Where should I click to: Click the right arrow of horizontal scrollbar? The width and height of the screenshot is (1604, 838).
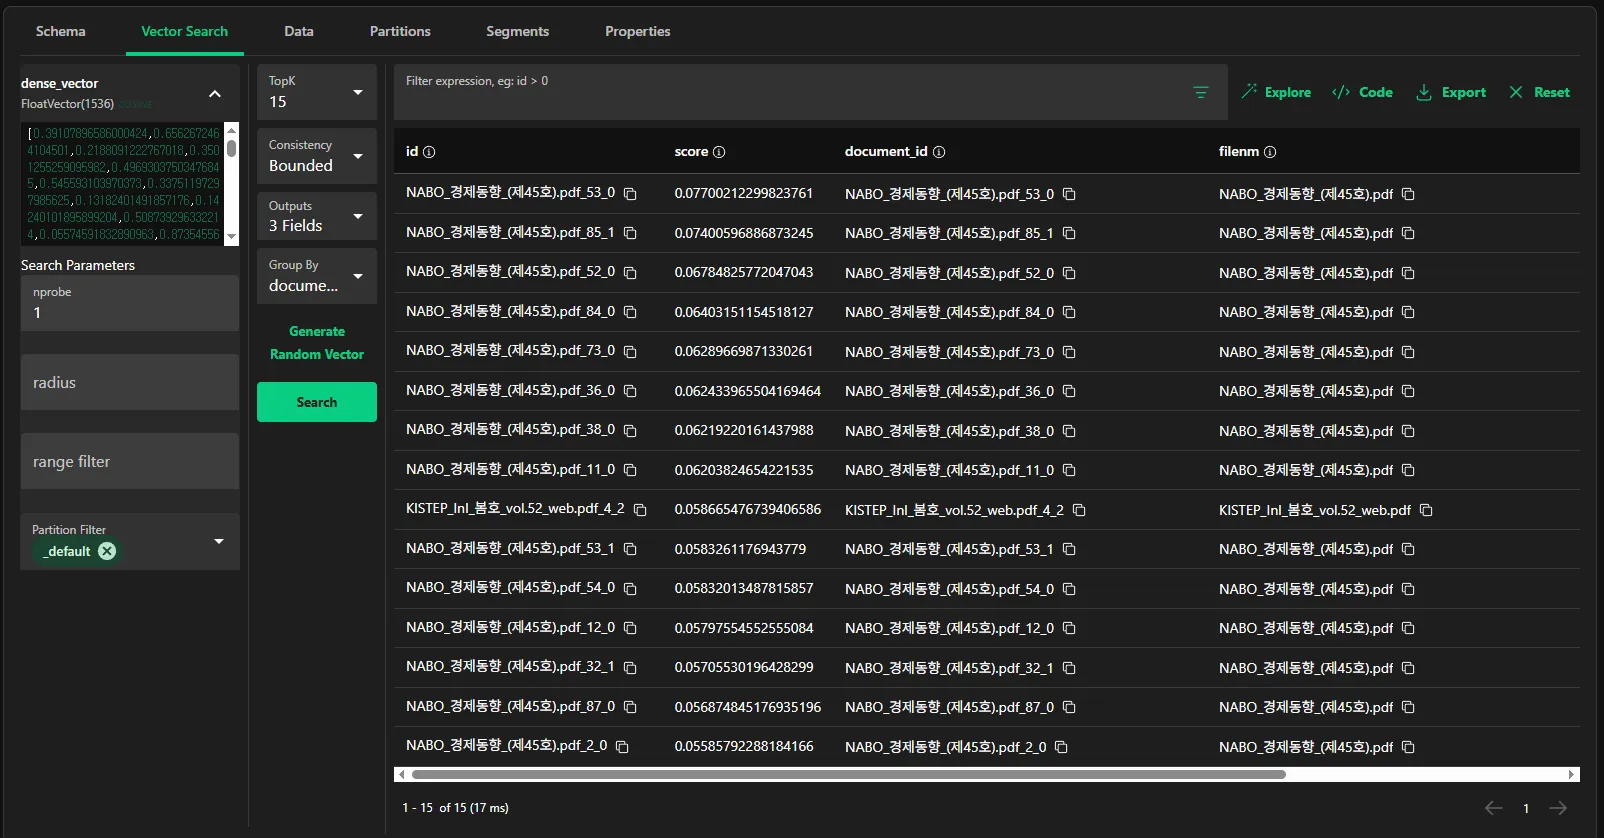coord(1572,774)
